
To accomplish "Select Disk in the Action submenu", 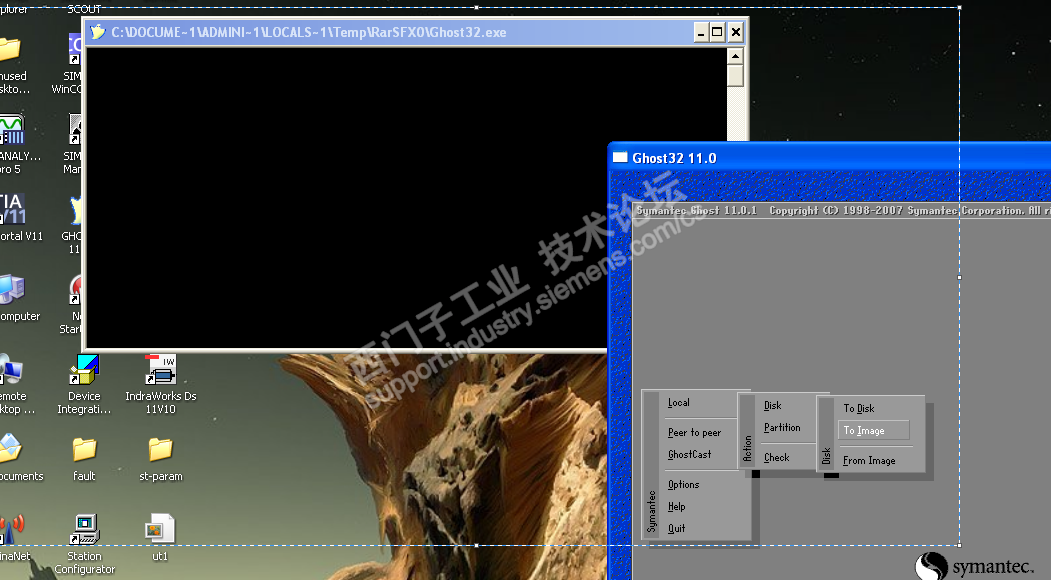I will coord(772,405).
